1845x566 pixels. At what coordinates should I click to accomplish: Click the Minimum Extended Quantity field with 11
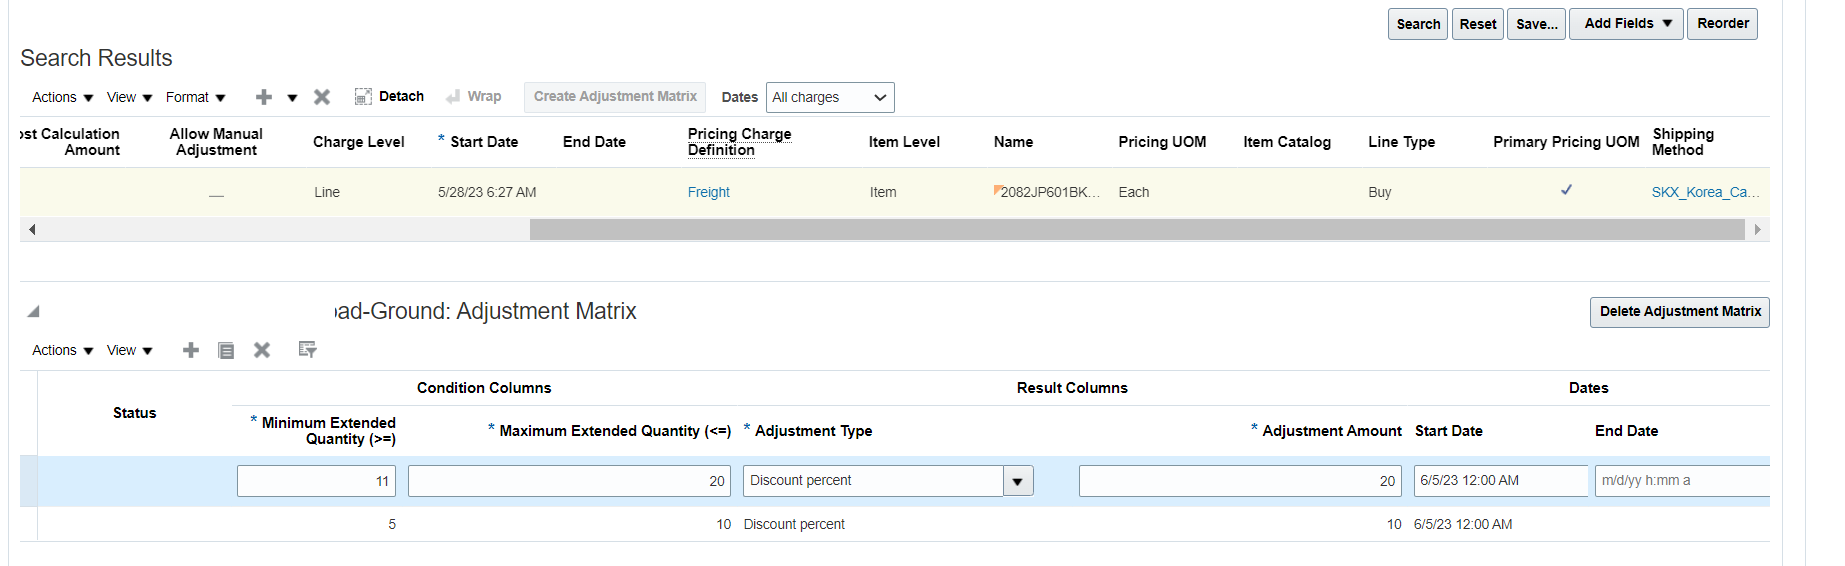[316, 481]
